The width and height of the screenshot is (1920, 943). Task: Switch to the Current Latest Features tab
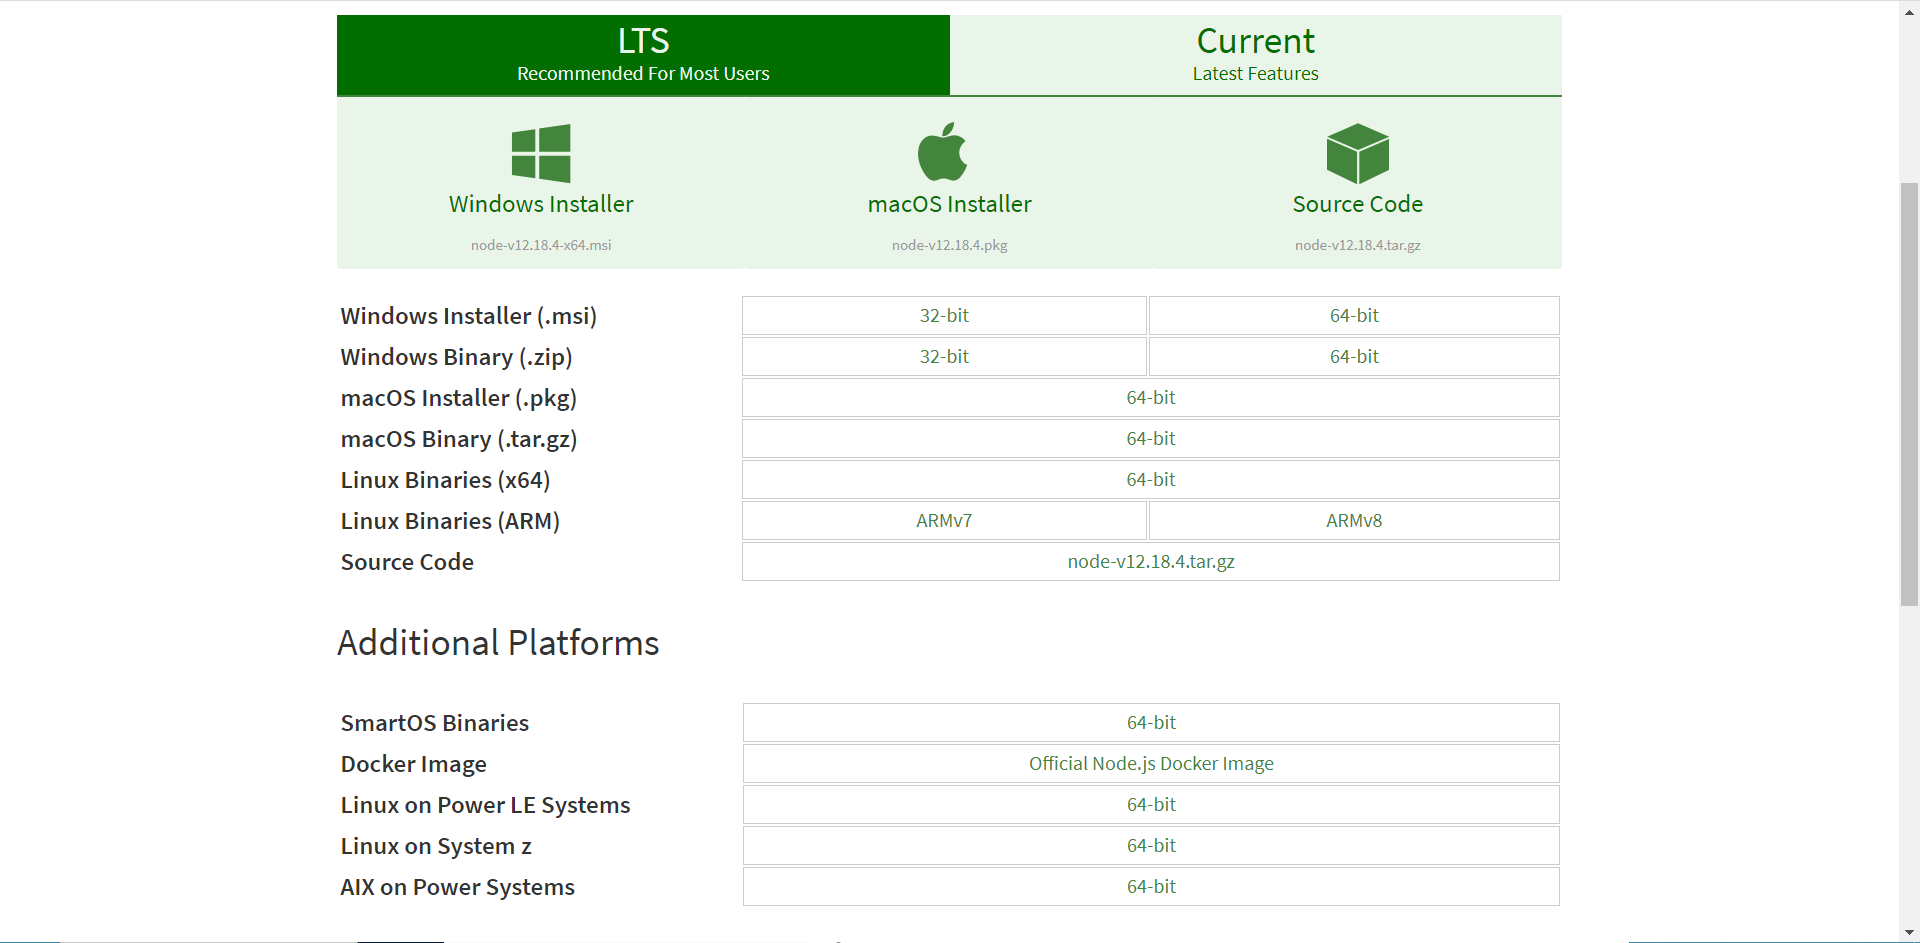[1256, 55]
